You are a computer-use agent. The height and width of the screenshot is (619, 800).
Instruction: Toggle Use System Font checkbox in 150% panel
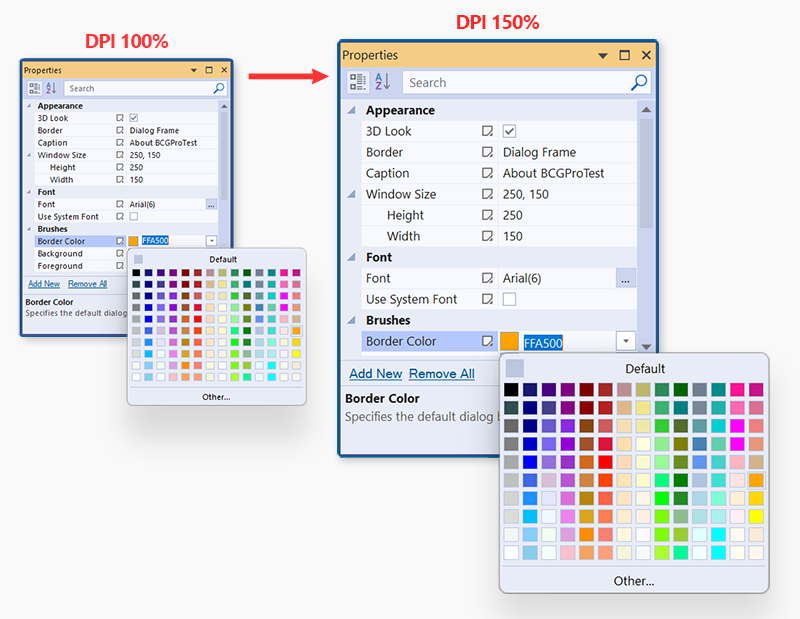point(509,299)
